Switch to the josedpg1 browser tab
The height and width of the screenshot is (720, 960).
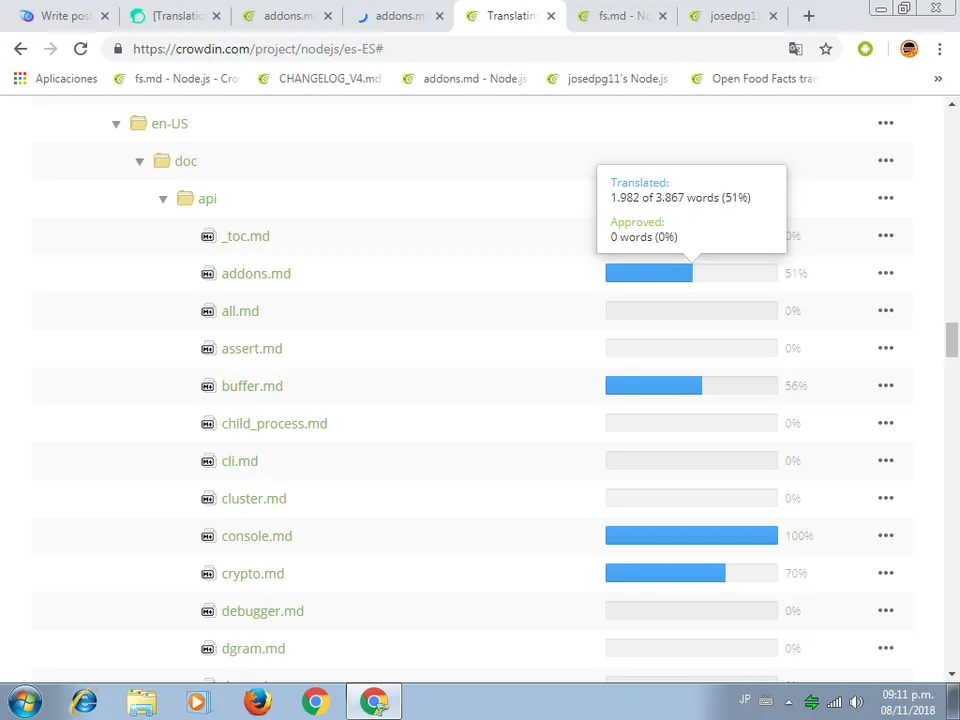click(735, 17)
